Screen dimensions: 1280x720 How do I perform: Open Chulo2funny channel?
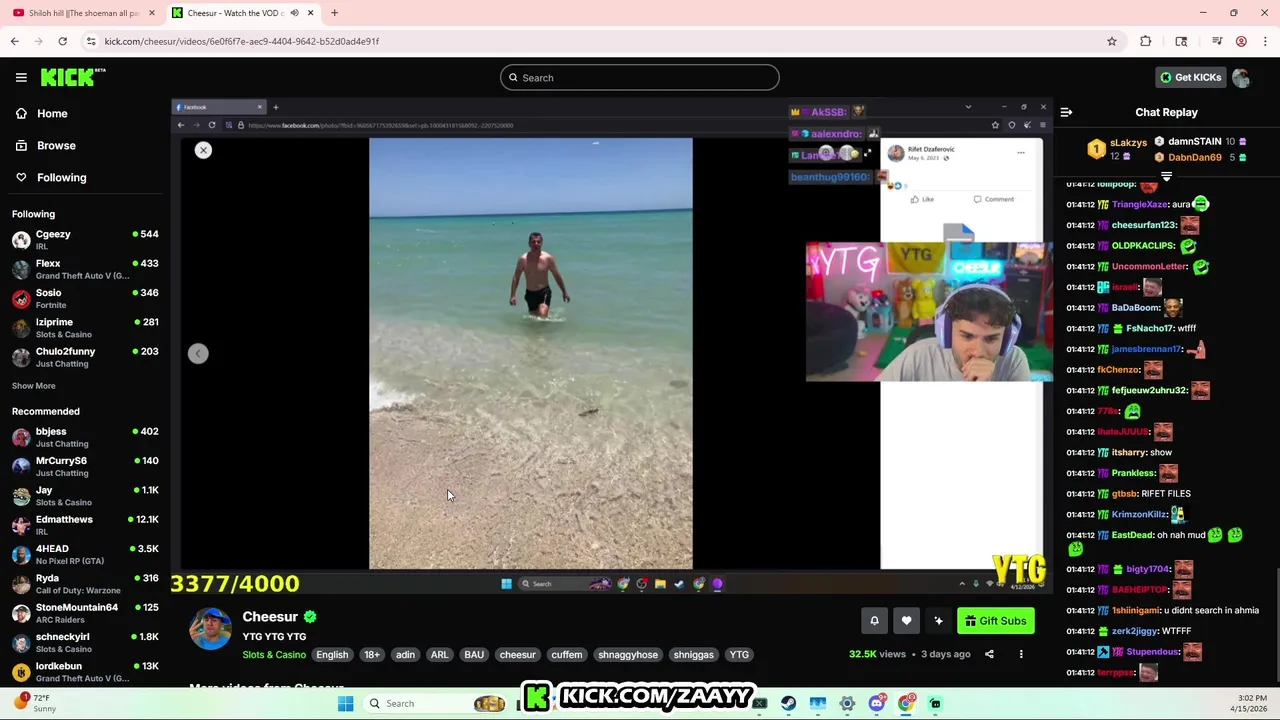click(x=85, y=357)
